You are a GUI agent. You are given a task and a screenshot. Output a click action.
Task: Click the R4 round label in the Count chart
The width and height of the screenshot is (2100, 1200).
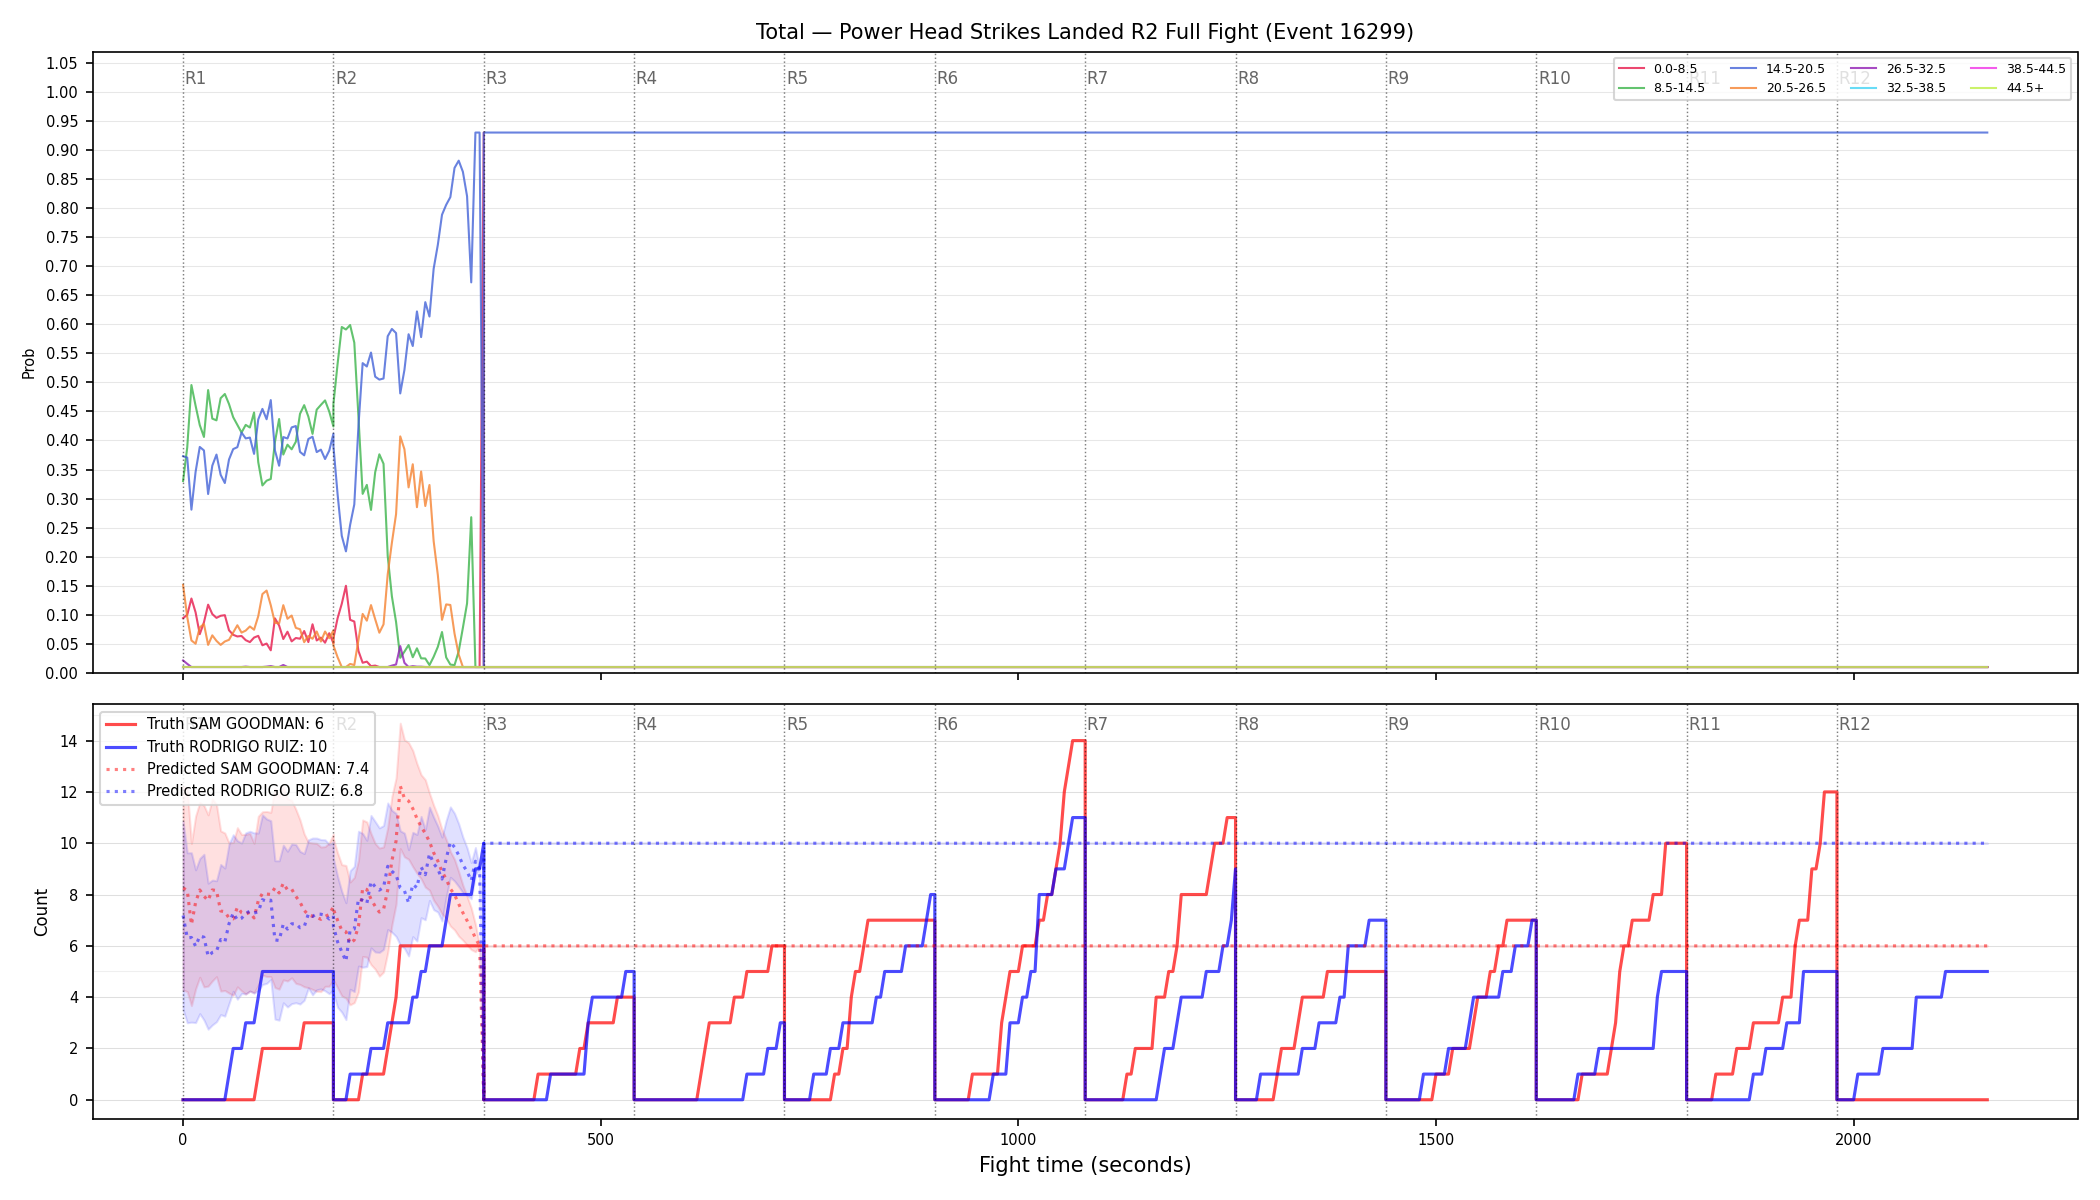646,724
